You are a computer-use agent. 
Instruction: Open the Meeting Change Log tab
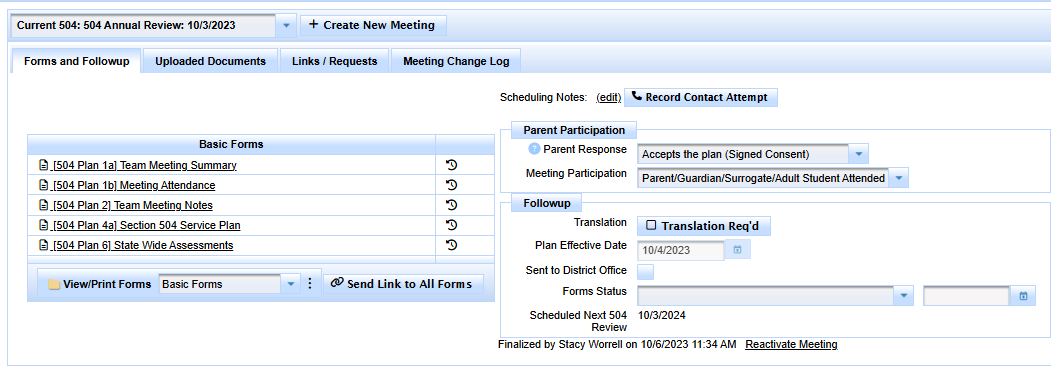[456, 61]
